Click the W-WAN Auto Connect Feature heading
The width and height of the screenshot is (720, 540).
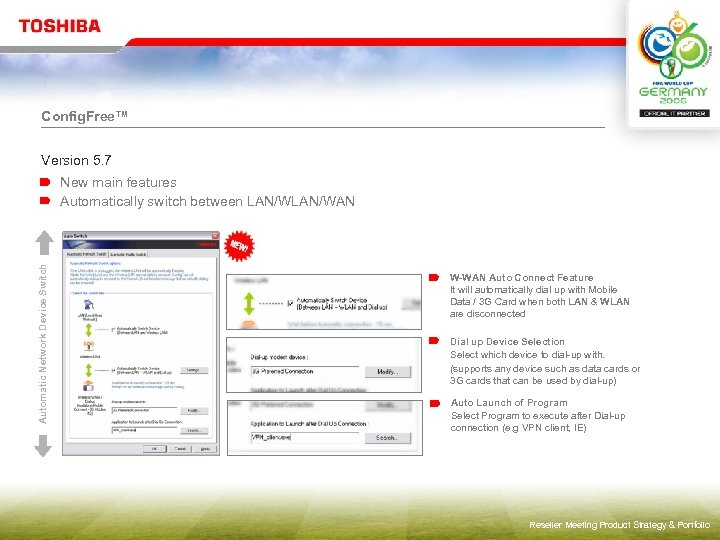521,277
